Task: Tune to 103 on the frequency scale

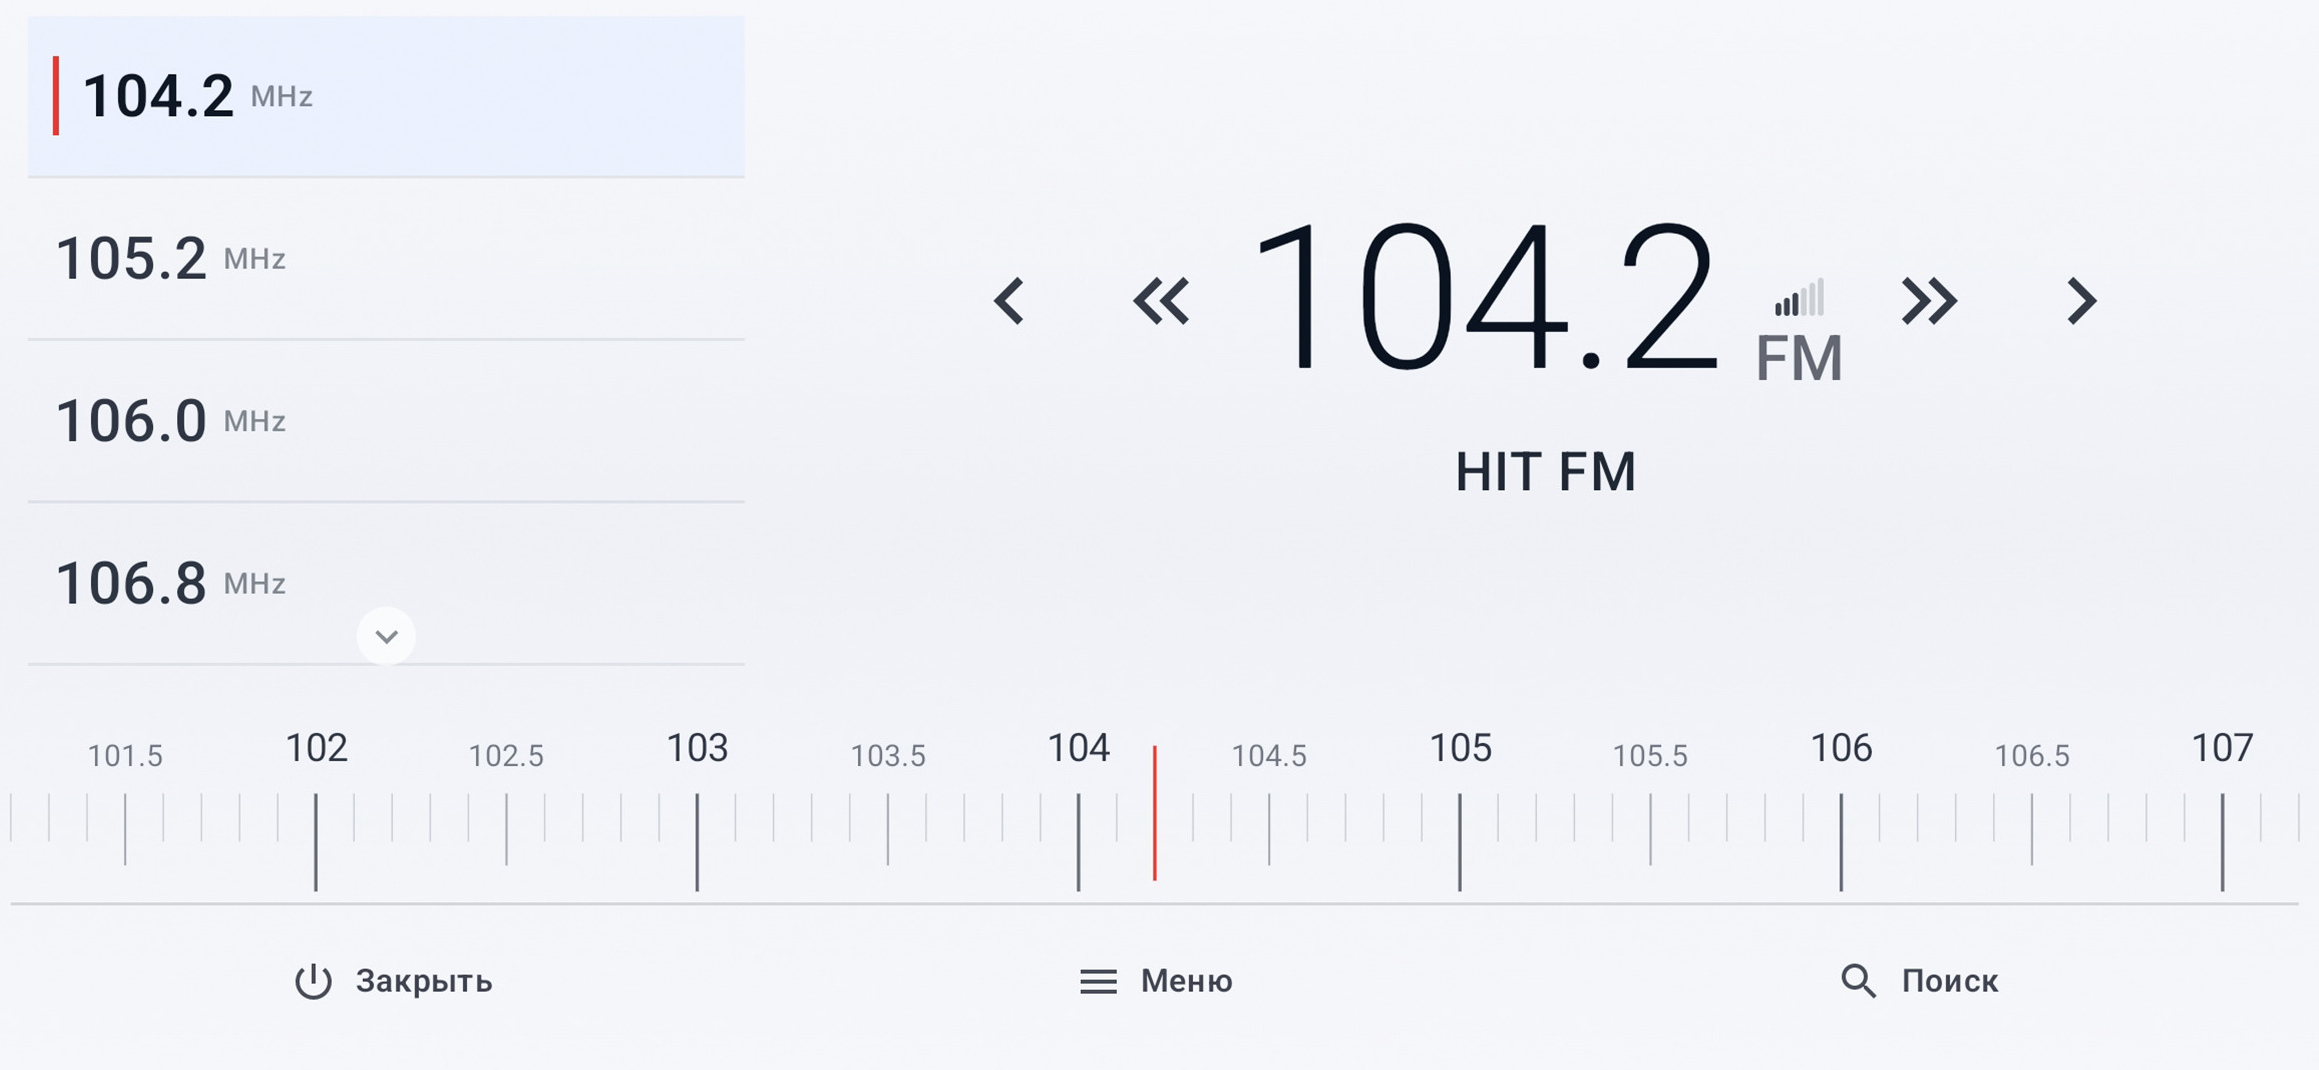Action: (697, 748)
